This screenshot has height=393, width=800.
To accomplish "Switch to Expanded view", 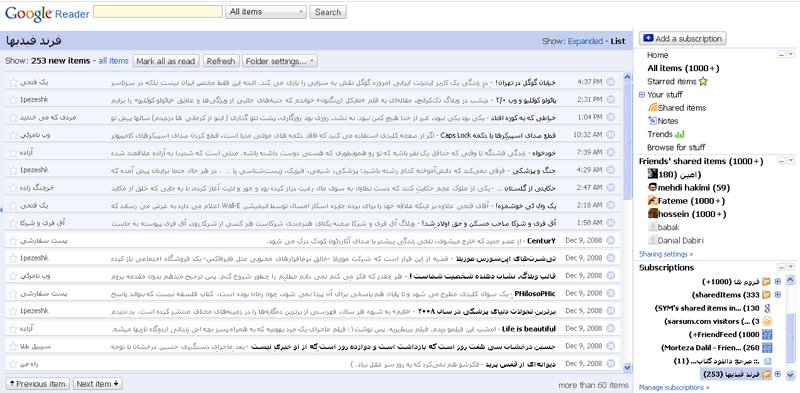I will (x=585, y=41).
